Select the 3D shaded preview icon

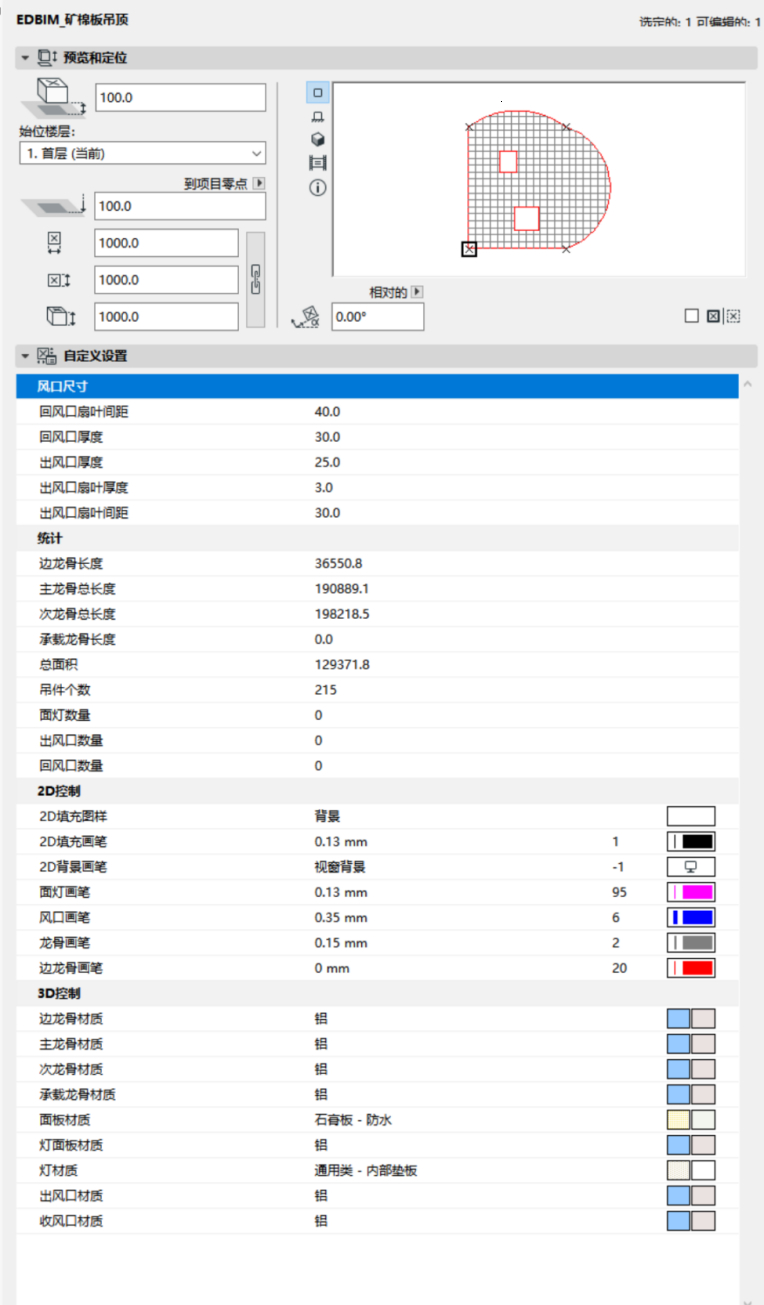point(318,139)
